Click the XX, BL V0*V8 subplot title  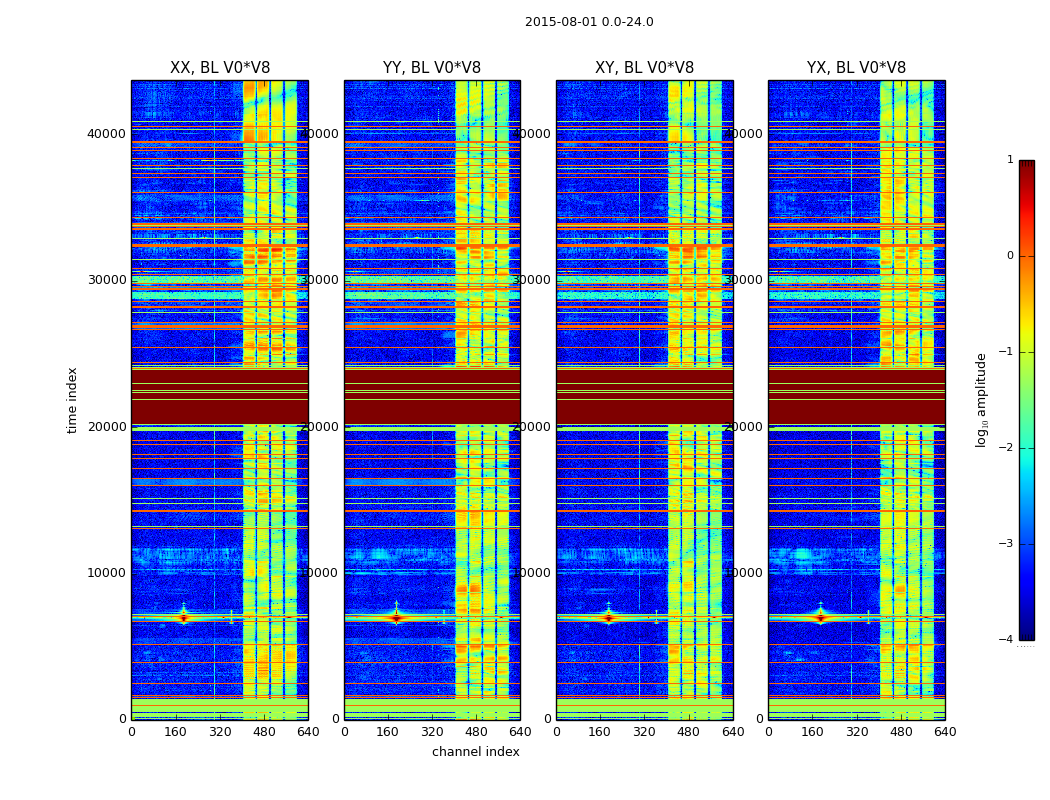point(220,68)
